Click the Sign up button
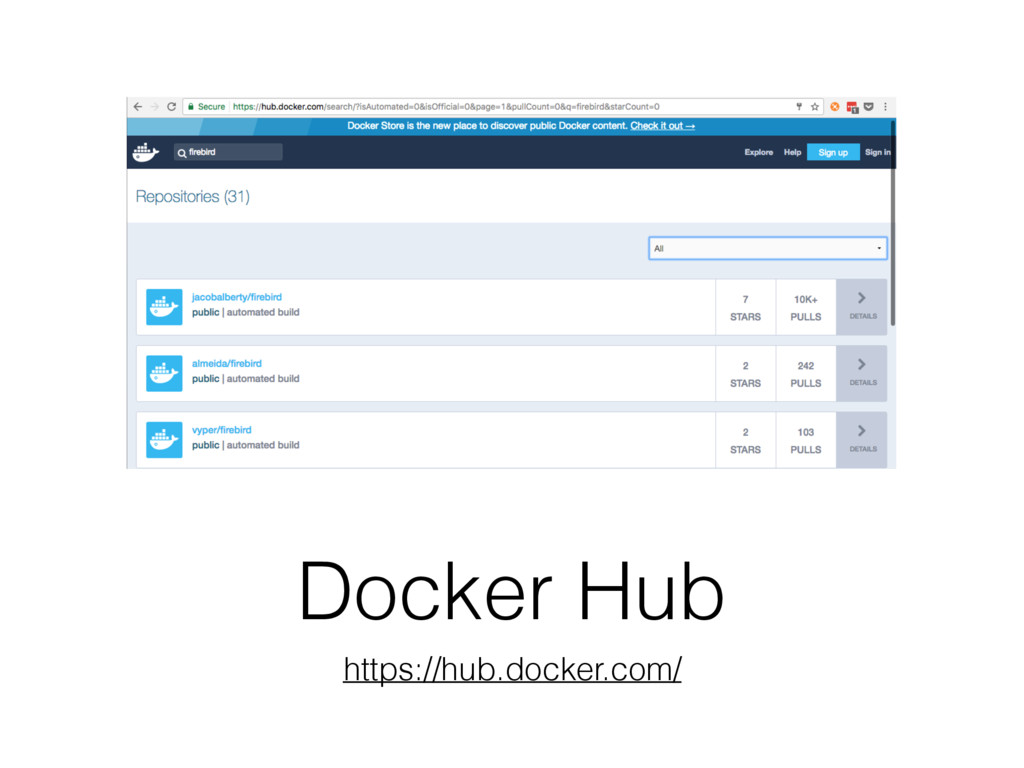 point(833,152)
